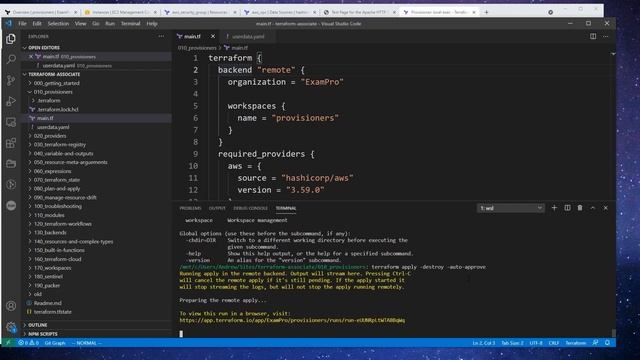
Task: Open the Run menu
Action: tap(110, 24)
